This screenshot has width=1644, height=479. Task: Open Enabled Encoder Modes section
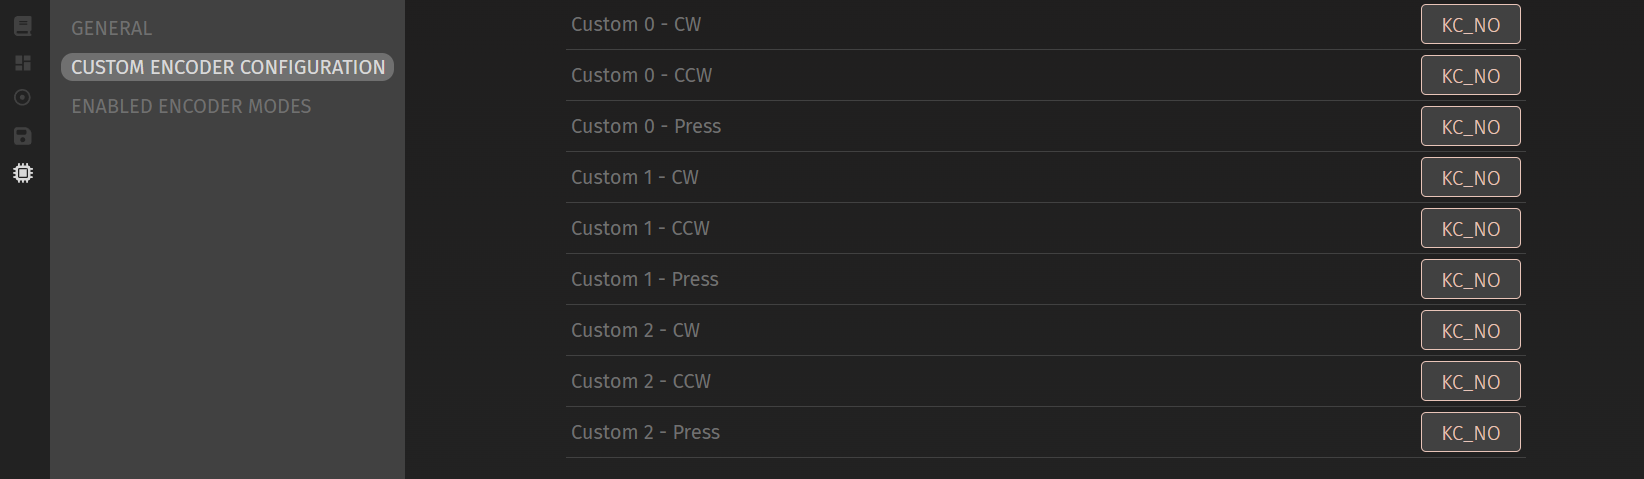[x=191, y=106]
